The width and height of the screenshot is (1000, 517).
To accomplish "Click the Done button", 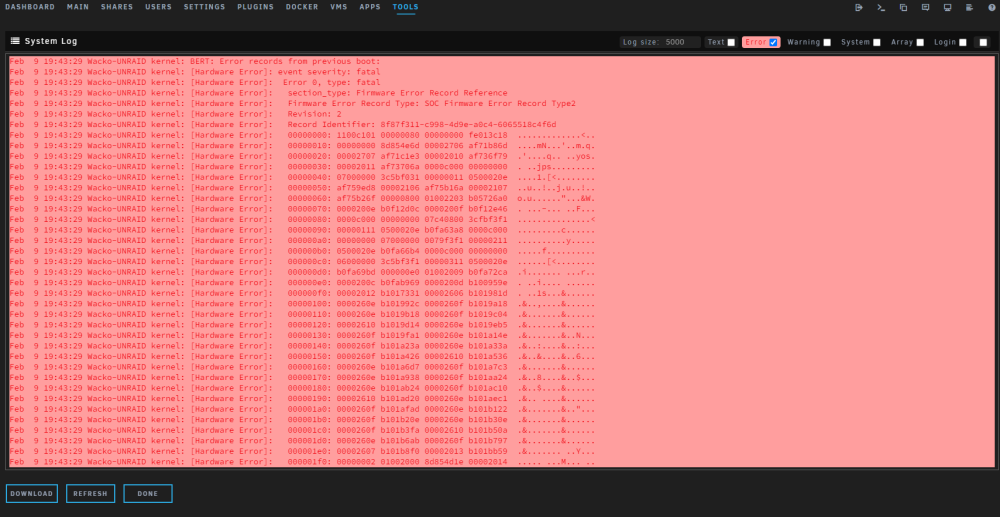I will (148, 493).
